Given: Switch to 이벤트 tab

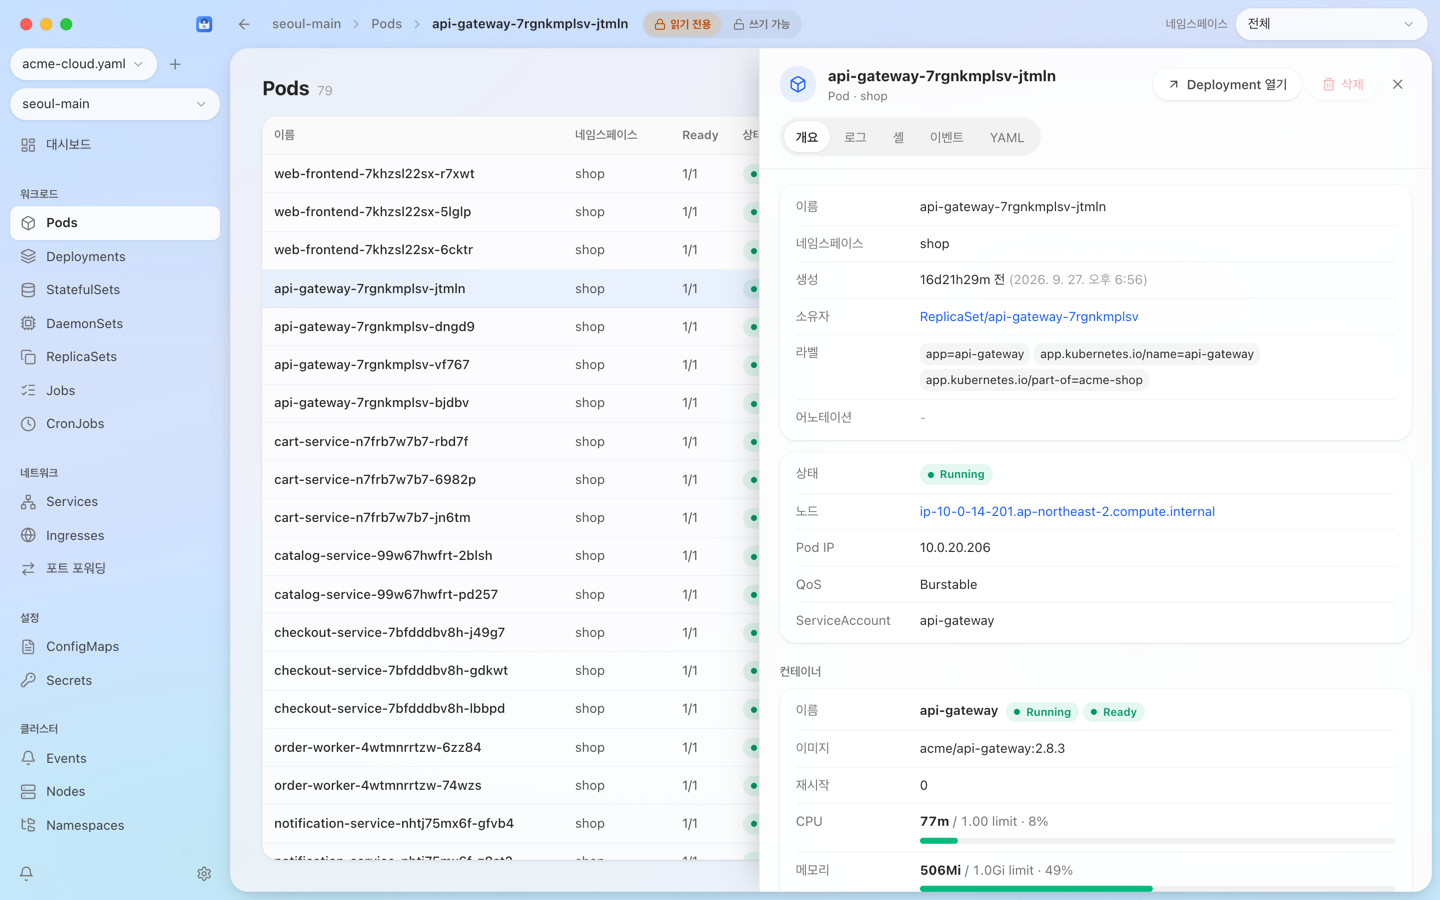Looking at the screenshot, I should (x=946, y=138).
